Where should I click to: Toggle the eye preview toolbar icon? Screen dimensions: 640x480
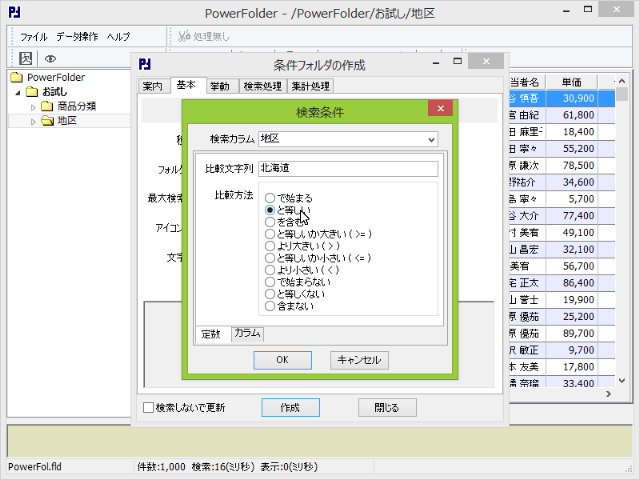tap(50, 59)
